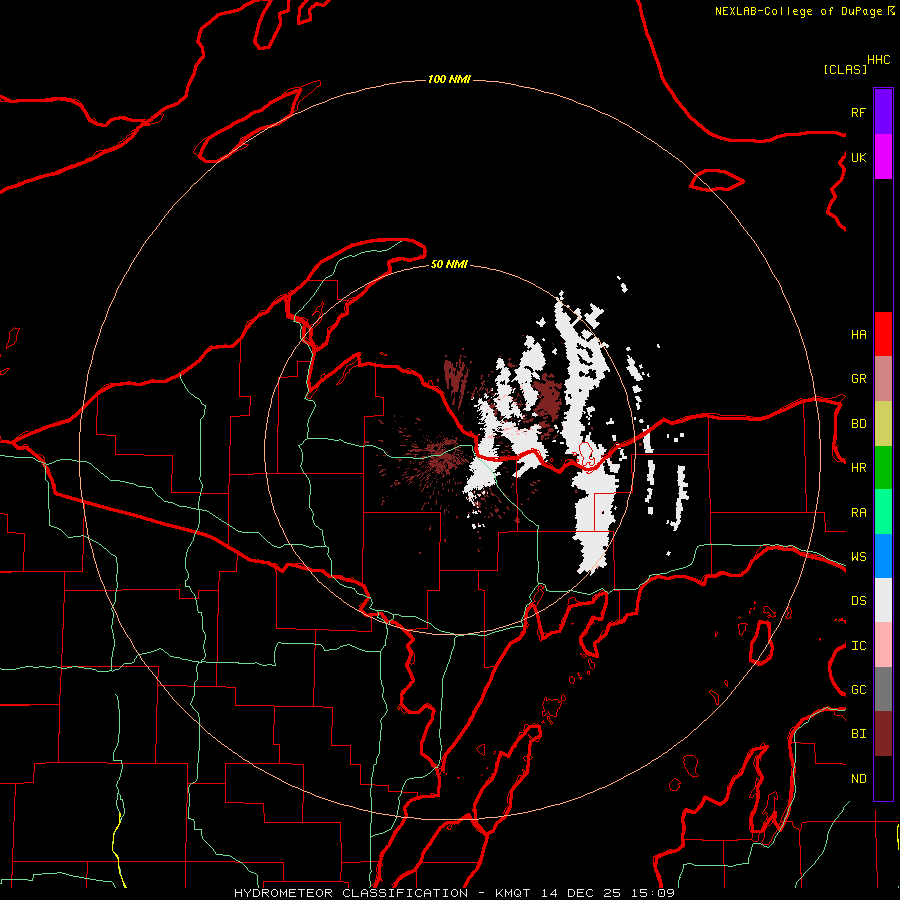The height and width of the screenshot is (900, 900).
Task: Click the RF purple legend swatch
Action: coord(883,112)
